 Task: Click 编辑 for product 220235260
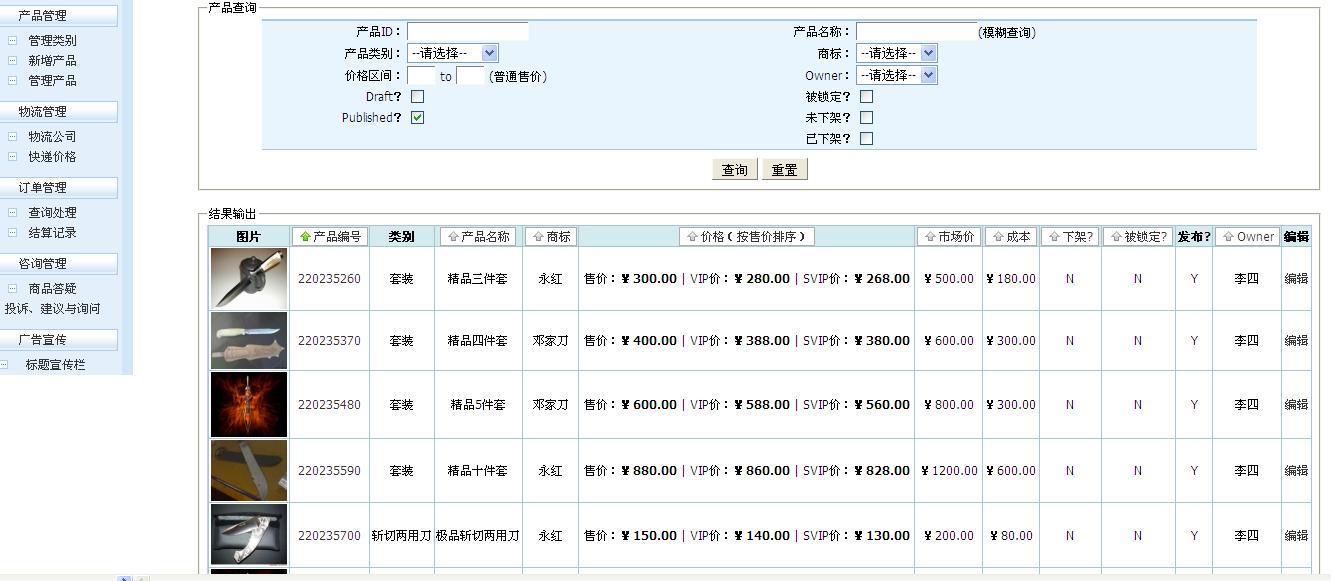(1296, 279)
